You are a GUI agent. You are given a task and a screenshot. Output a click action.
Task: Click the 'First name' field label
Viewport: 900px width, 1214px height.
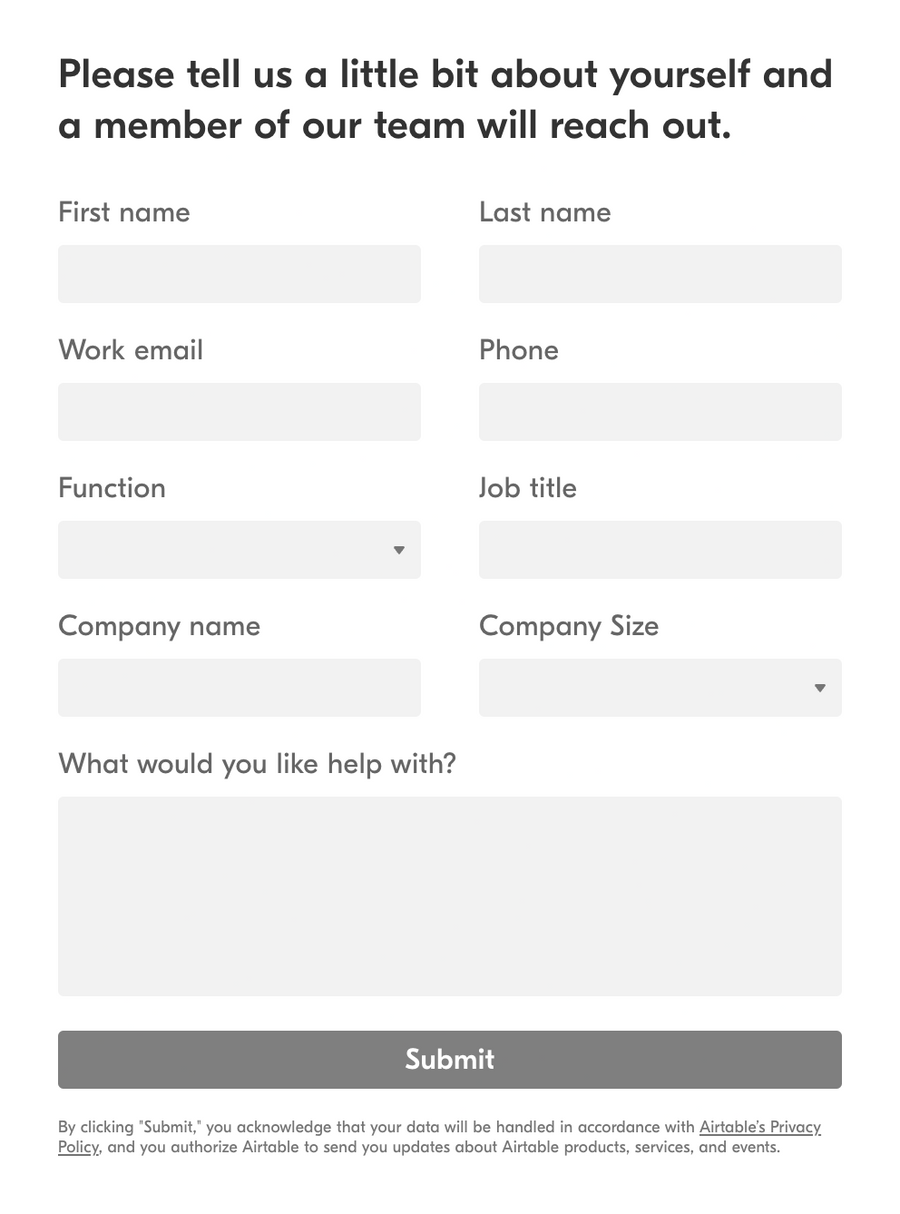click(124, 212)
